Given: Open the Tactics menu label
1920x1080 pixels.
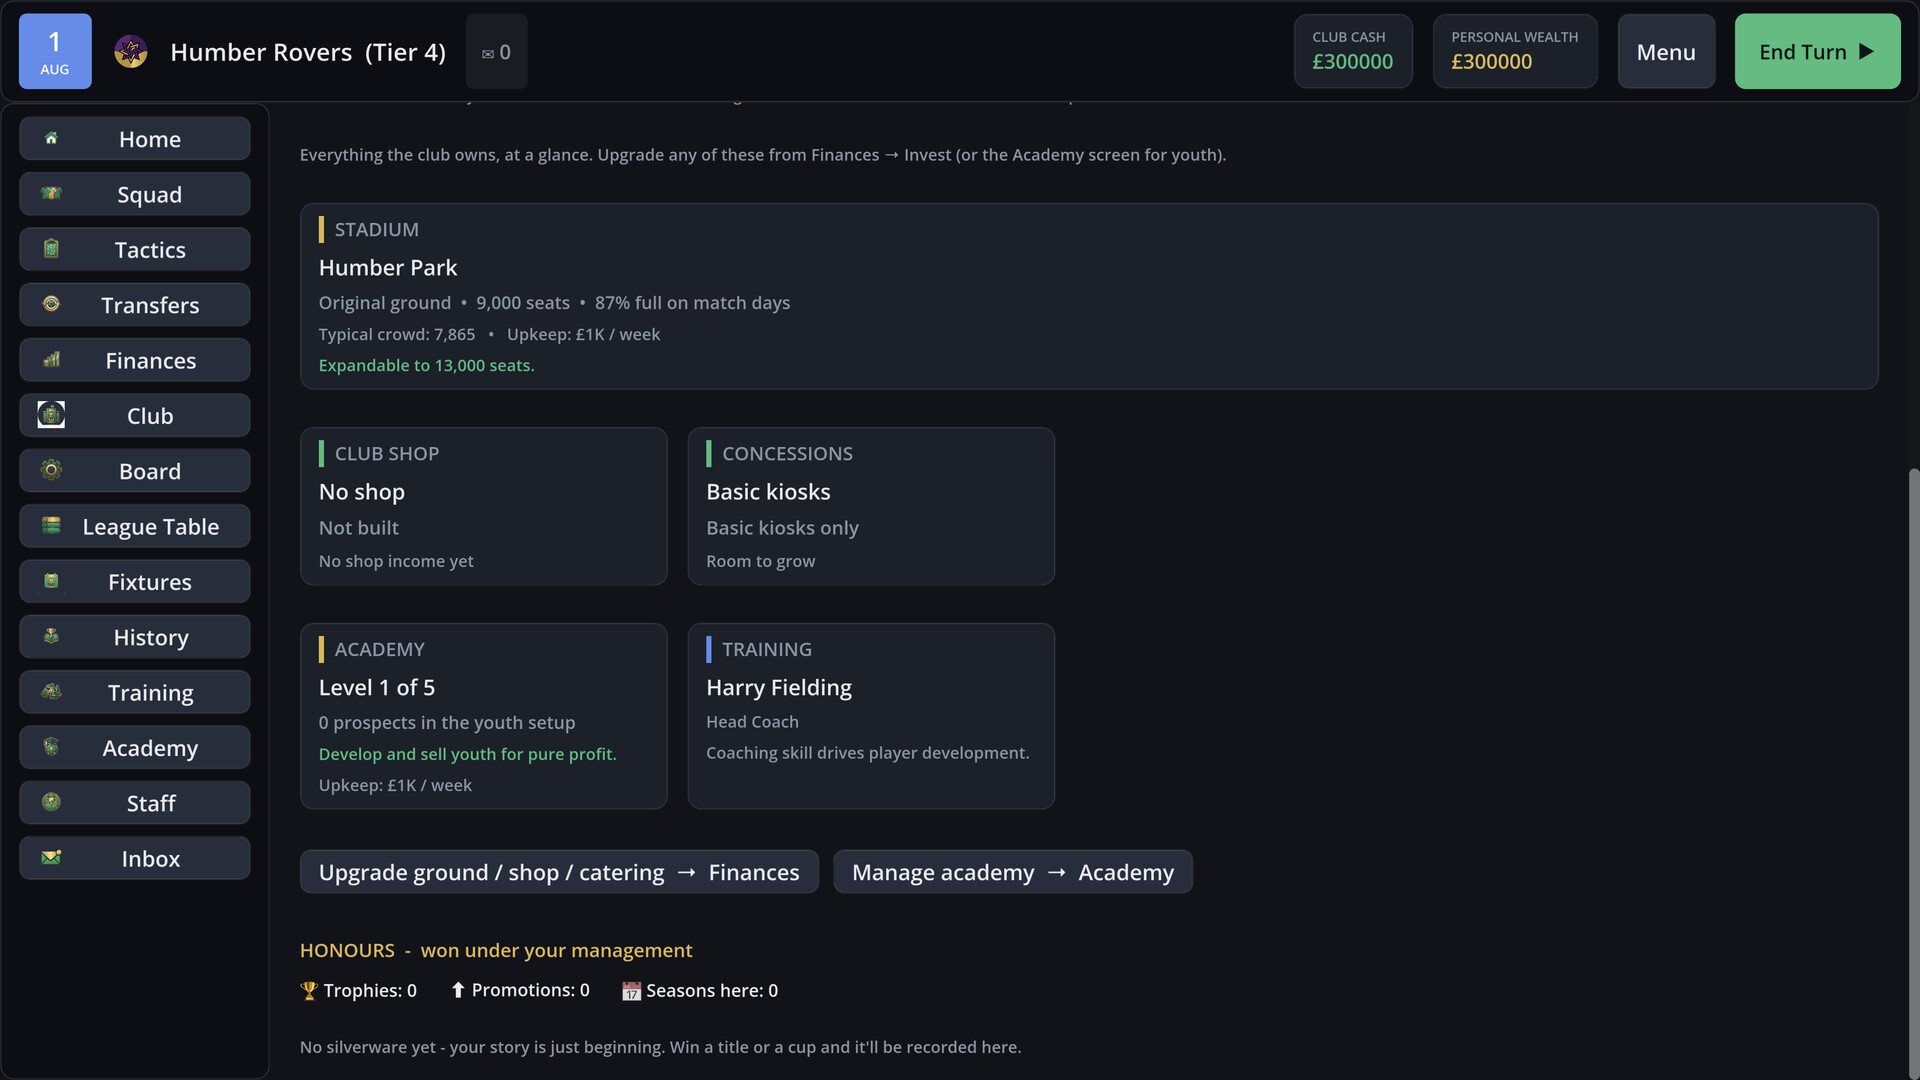Looking at the screenshot, I should point(150,249).
